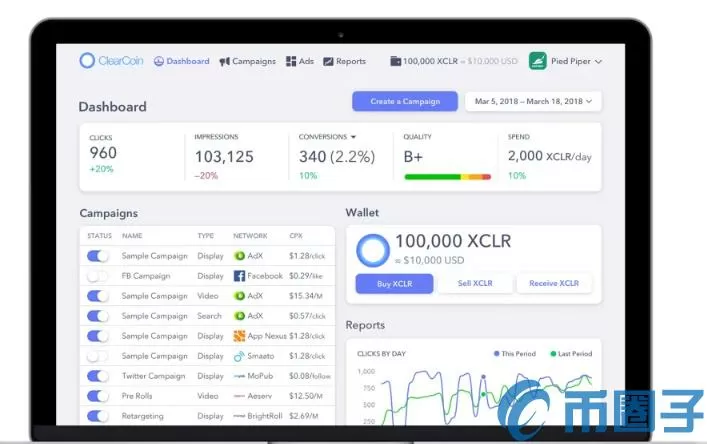This screenshot has height=444, width=707.
Task: Click the Campaigns megaphone icon
Action: [224, 61]
